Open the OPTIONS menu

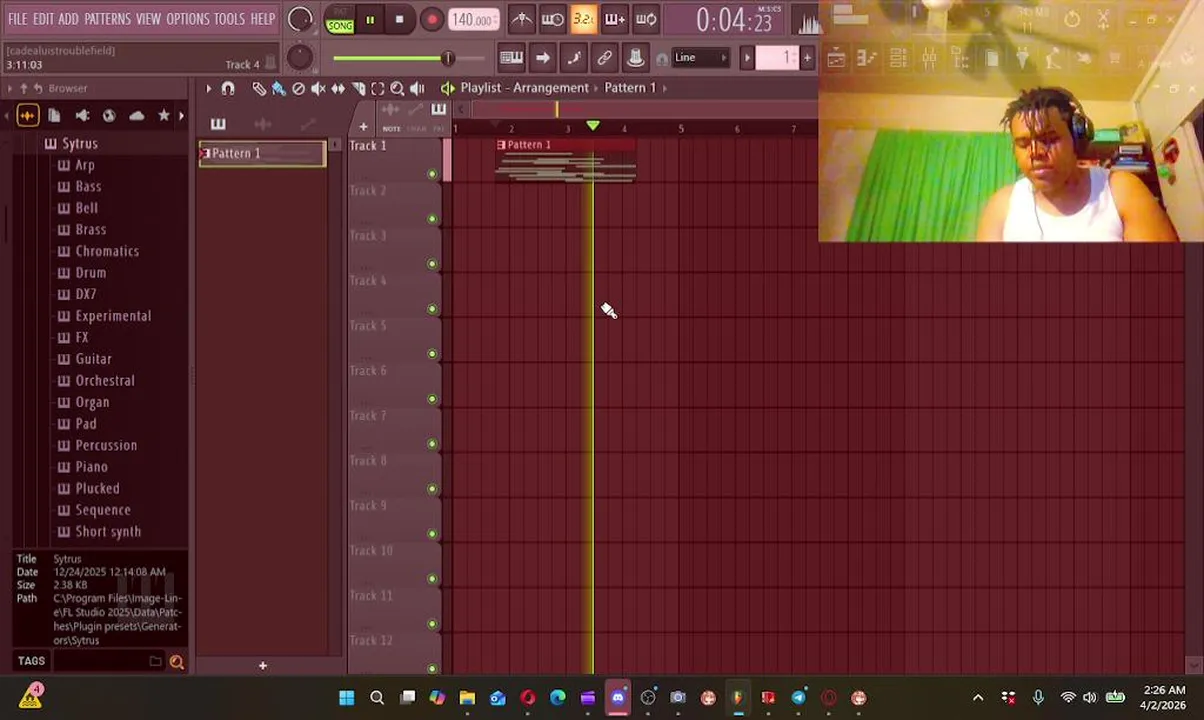[187, 19]
